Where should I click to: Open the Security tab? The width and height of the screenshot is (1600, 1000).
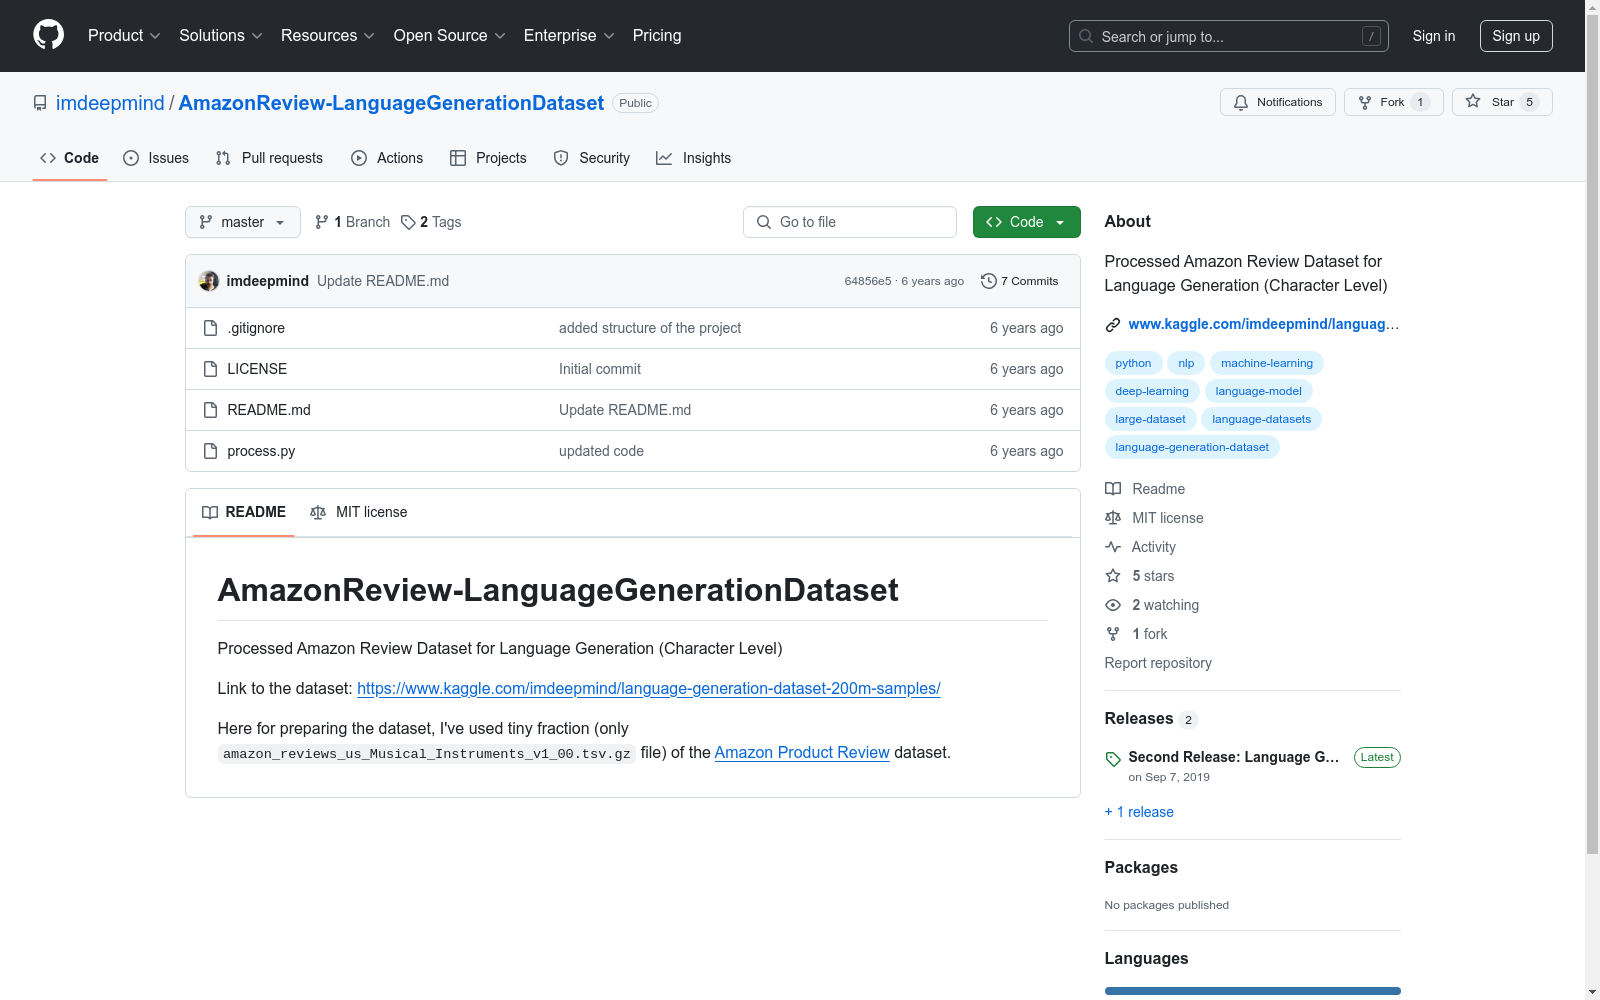592,158
